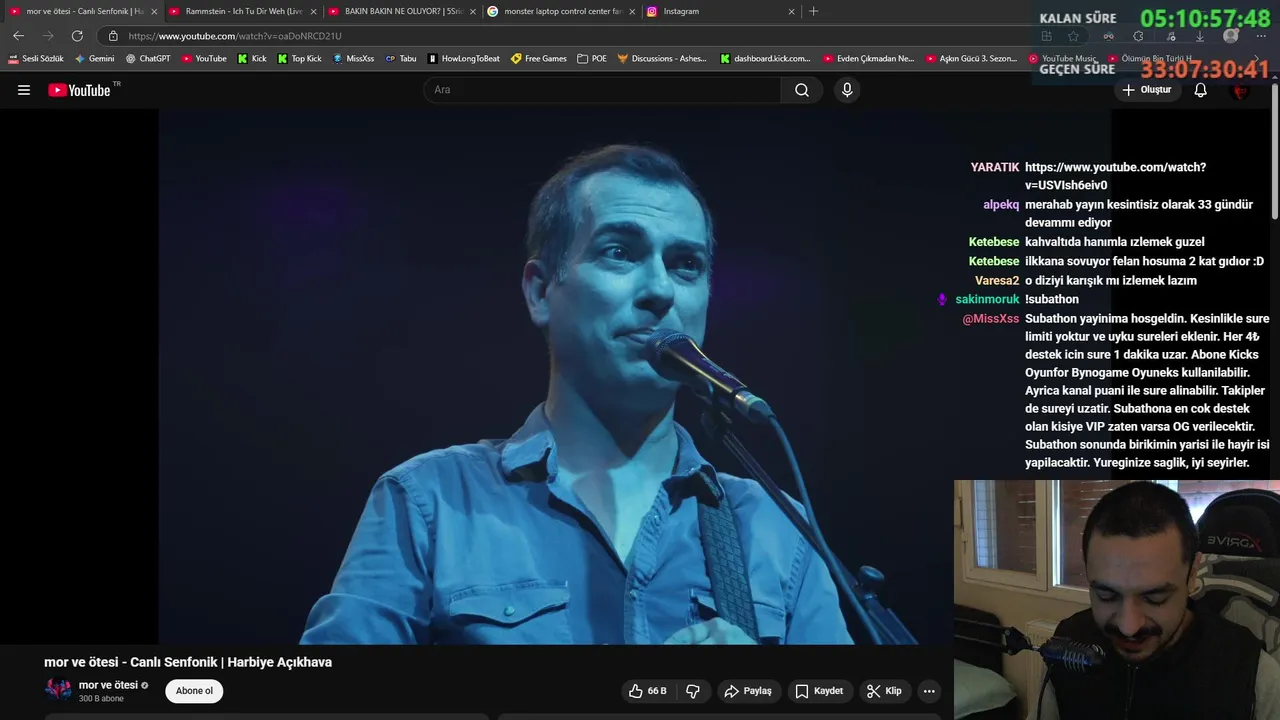
Task: Click sakinmoruk's !subathon chat message
Action: [1052, 299]
